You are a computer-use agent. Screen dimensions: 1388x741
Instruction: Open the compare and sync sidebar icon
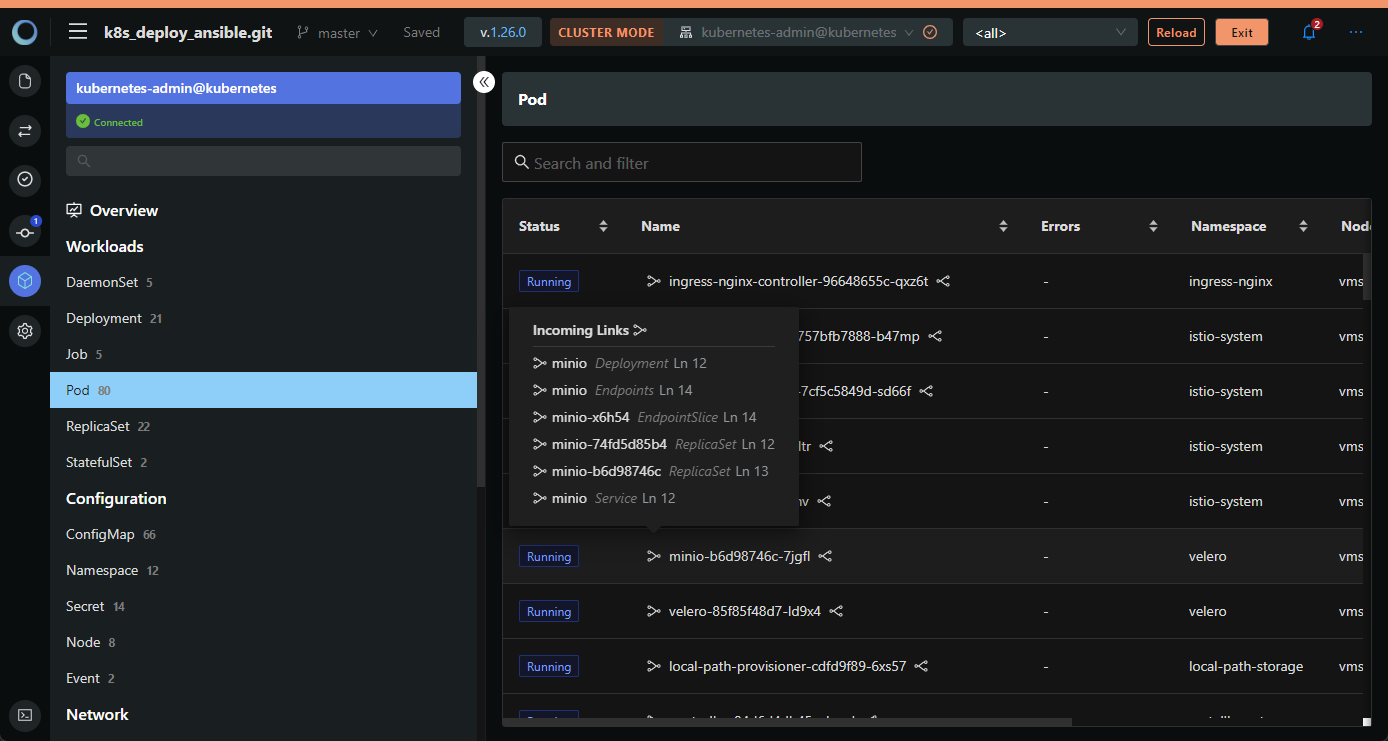[25, 130]
